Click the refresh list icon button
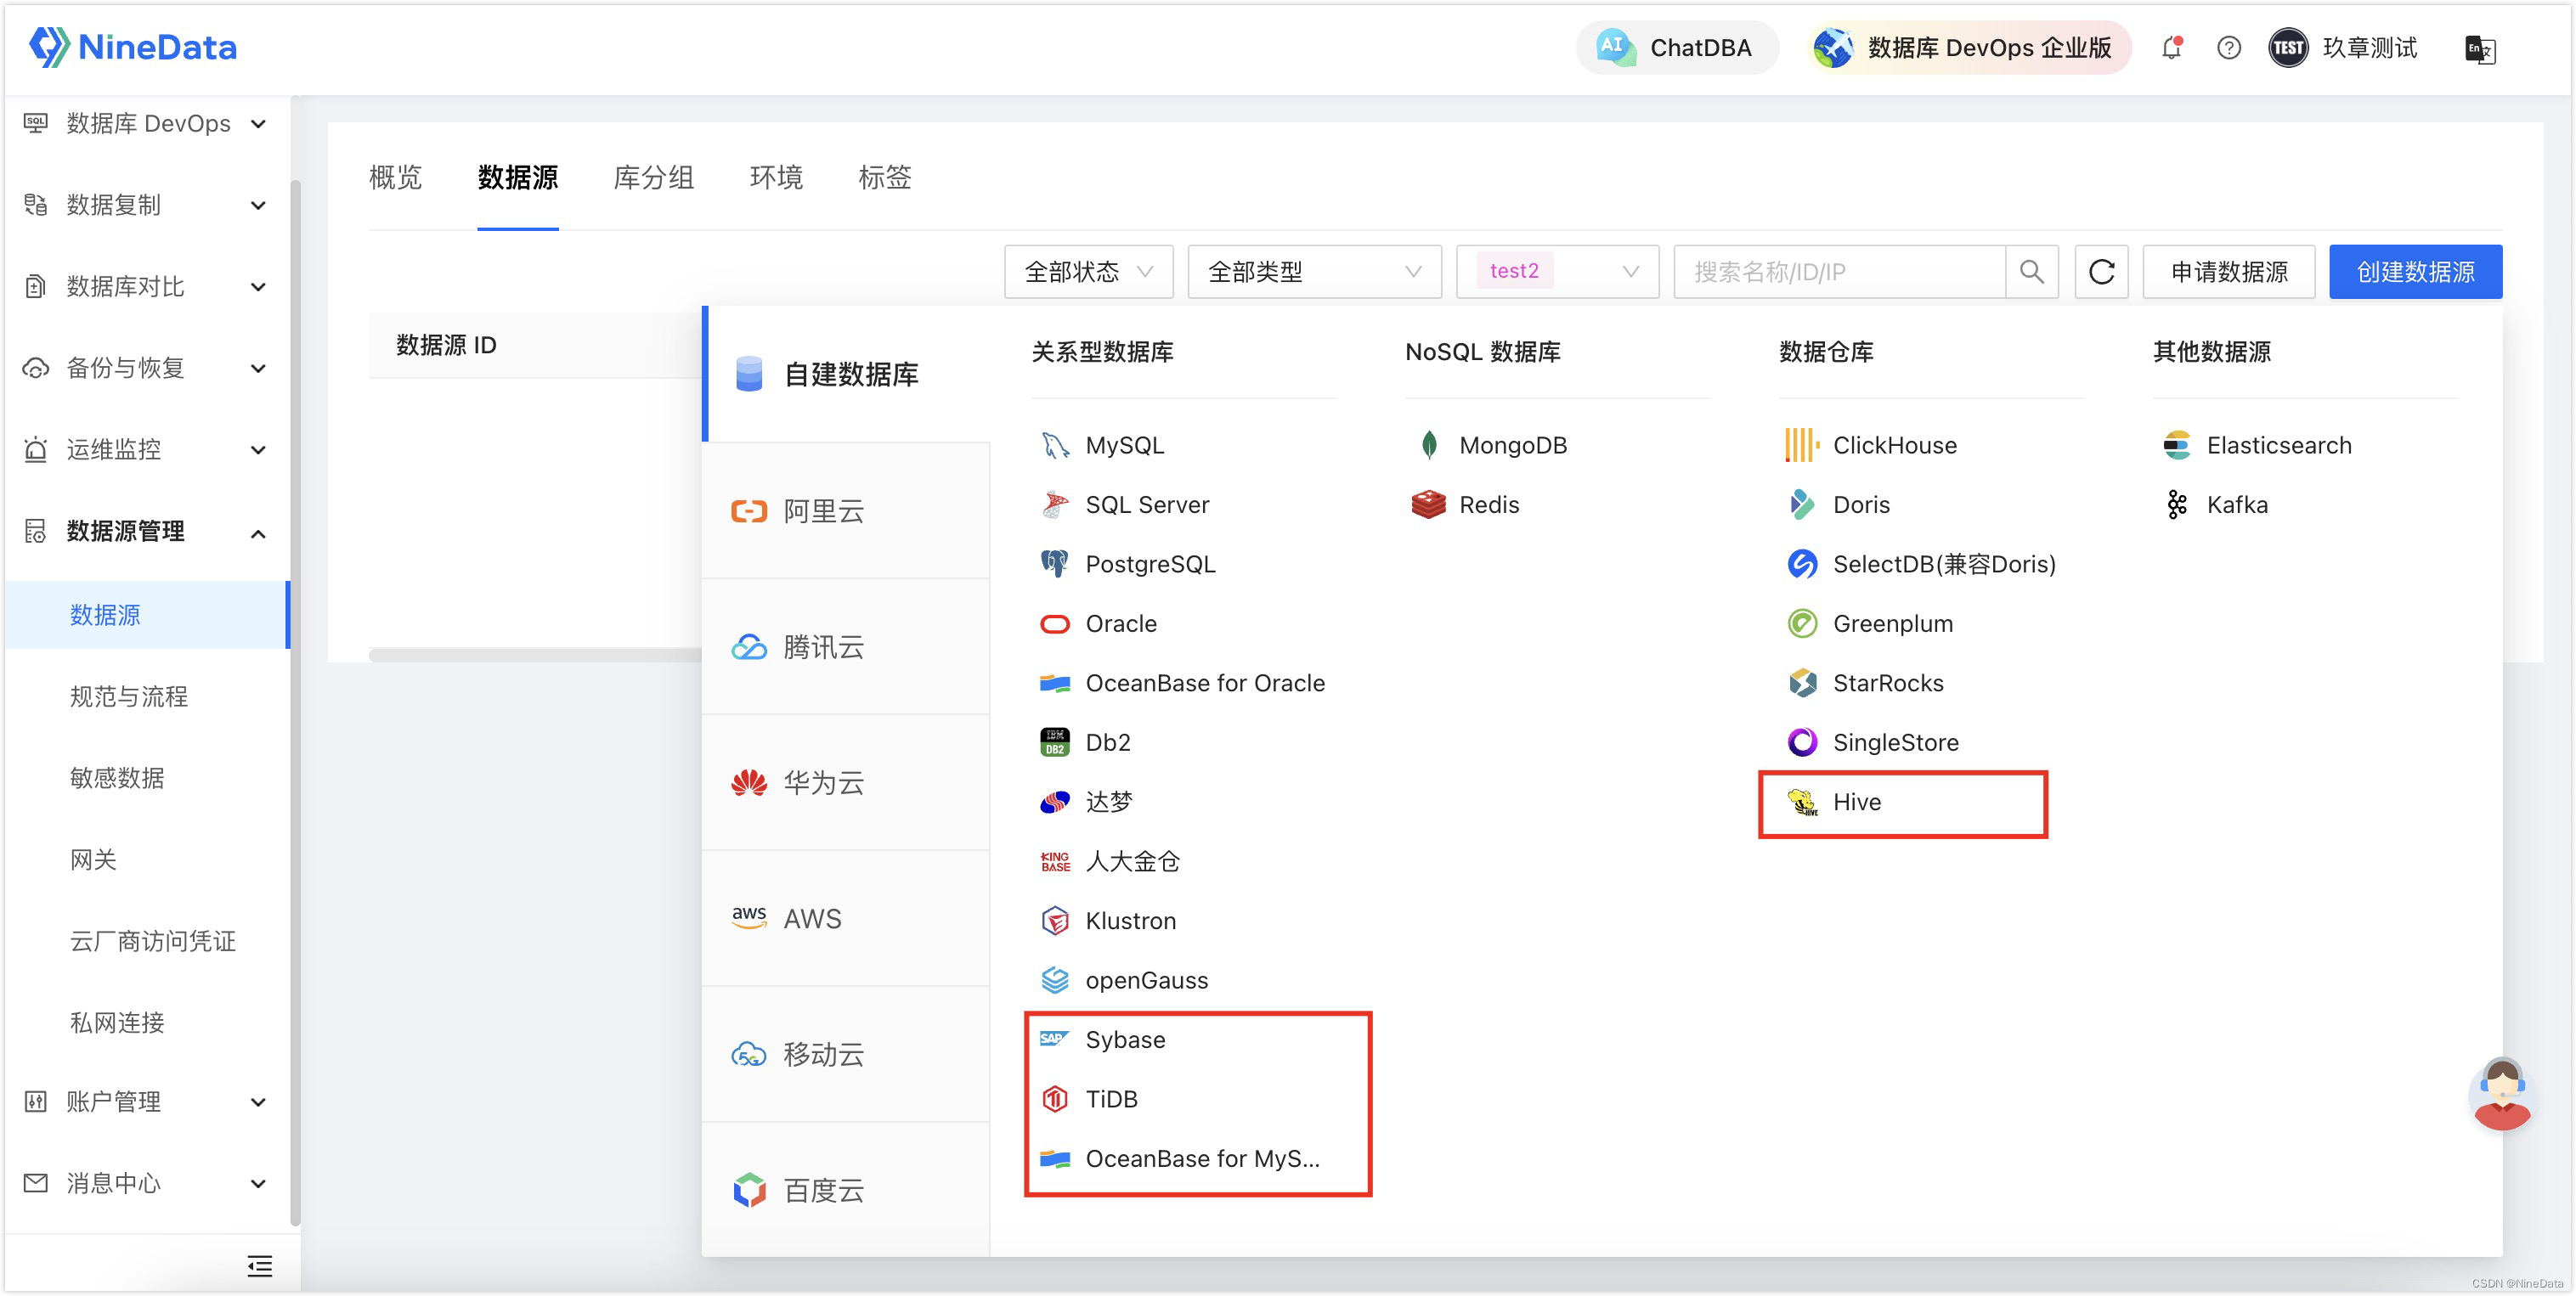 click(2101, 272)
